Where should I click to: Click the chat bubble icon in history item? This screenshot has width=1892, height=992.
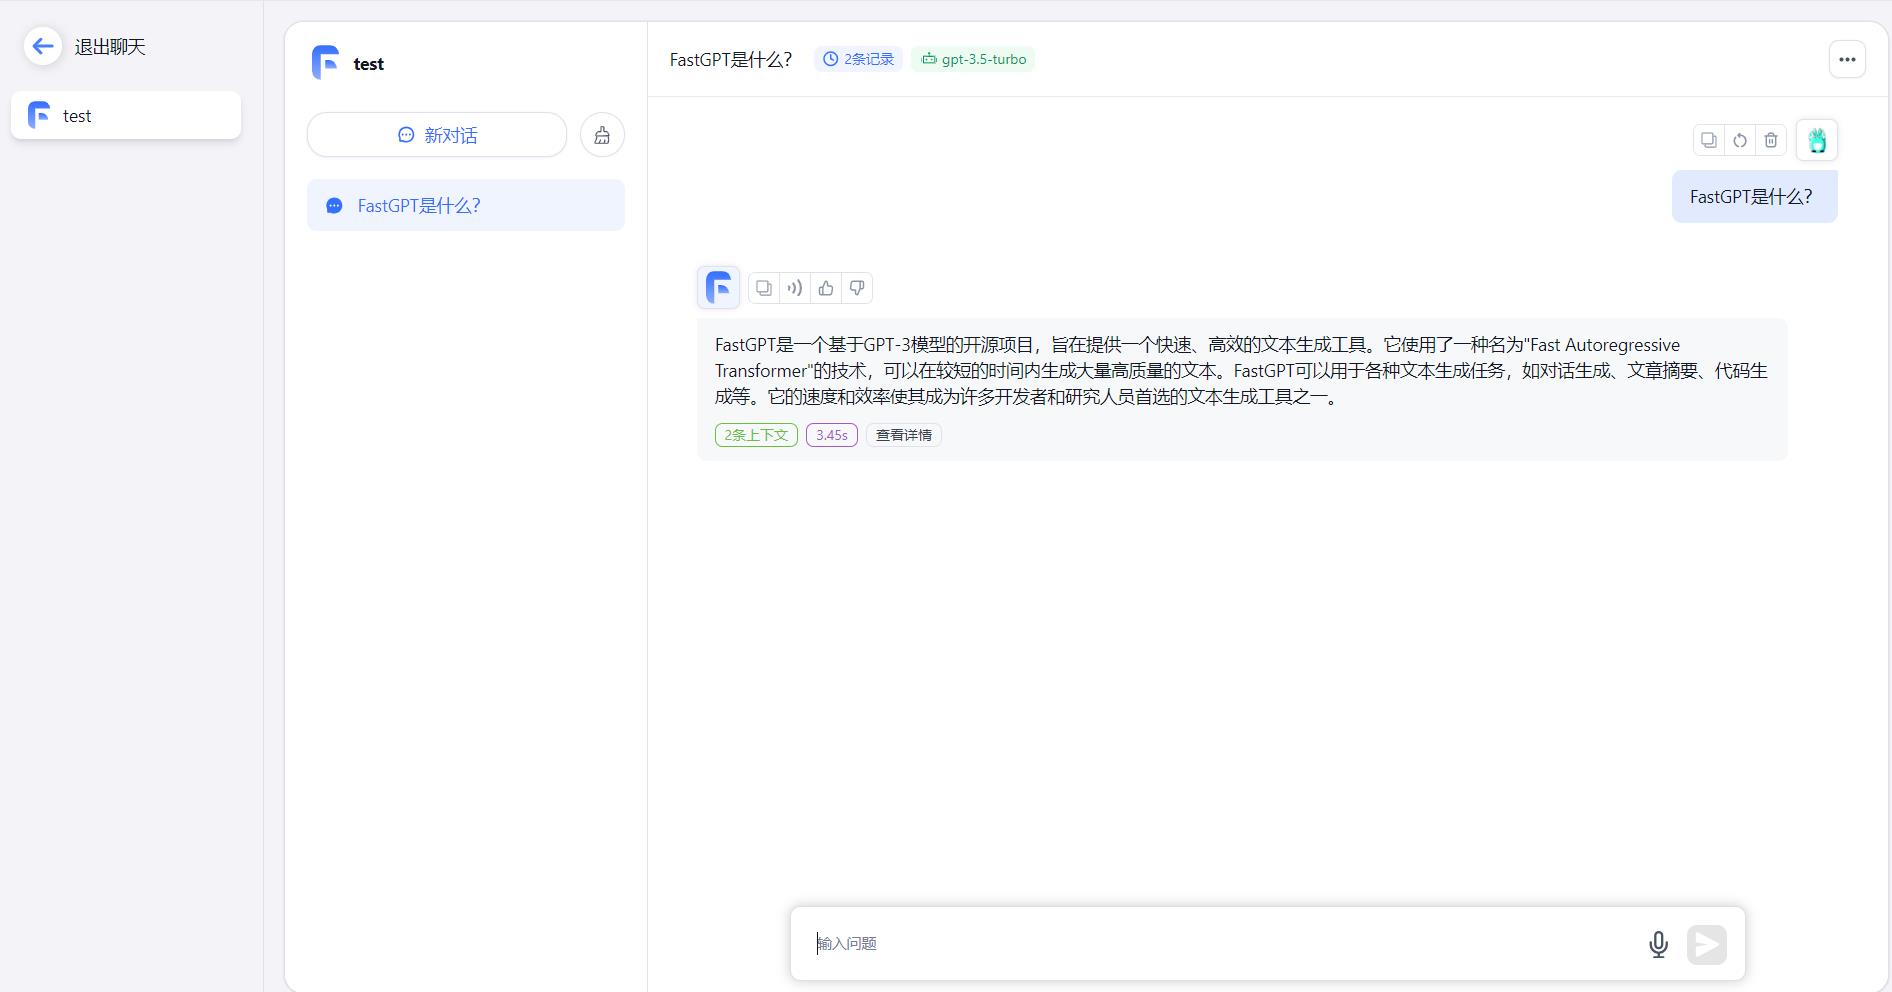334,206
